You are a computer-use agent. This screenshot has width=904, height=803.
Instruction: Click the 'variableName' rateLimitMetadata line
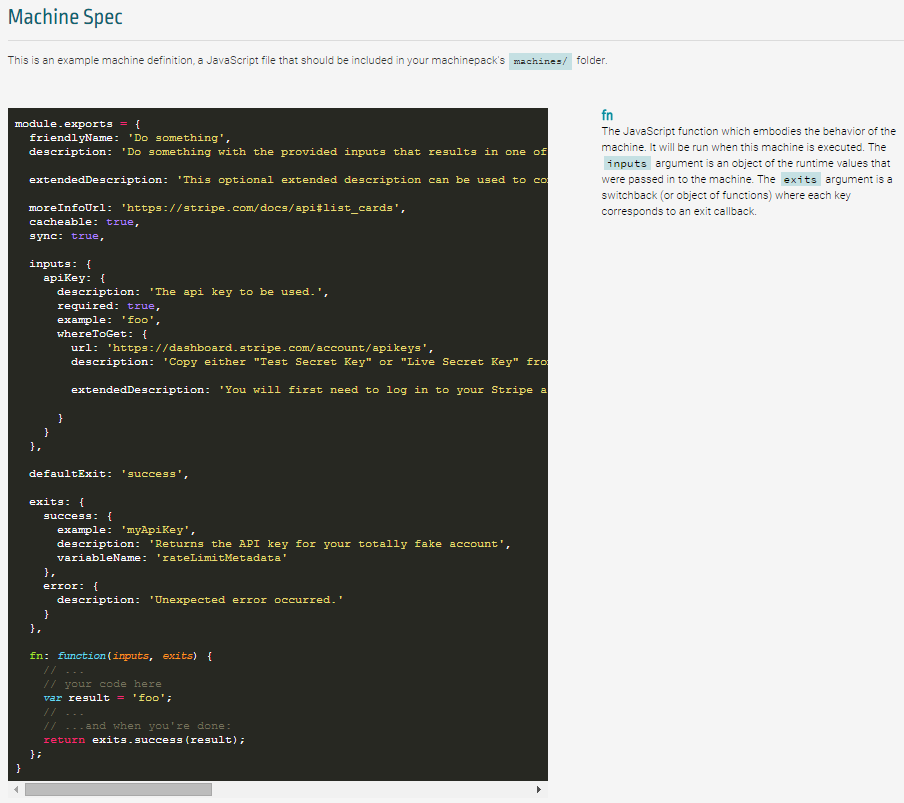pyautogui.click(x=172, y=558)
